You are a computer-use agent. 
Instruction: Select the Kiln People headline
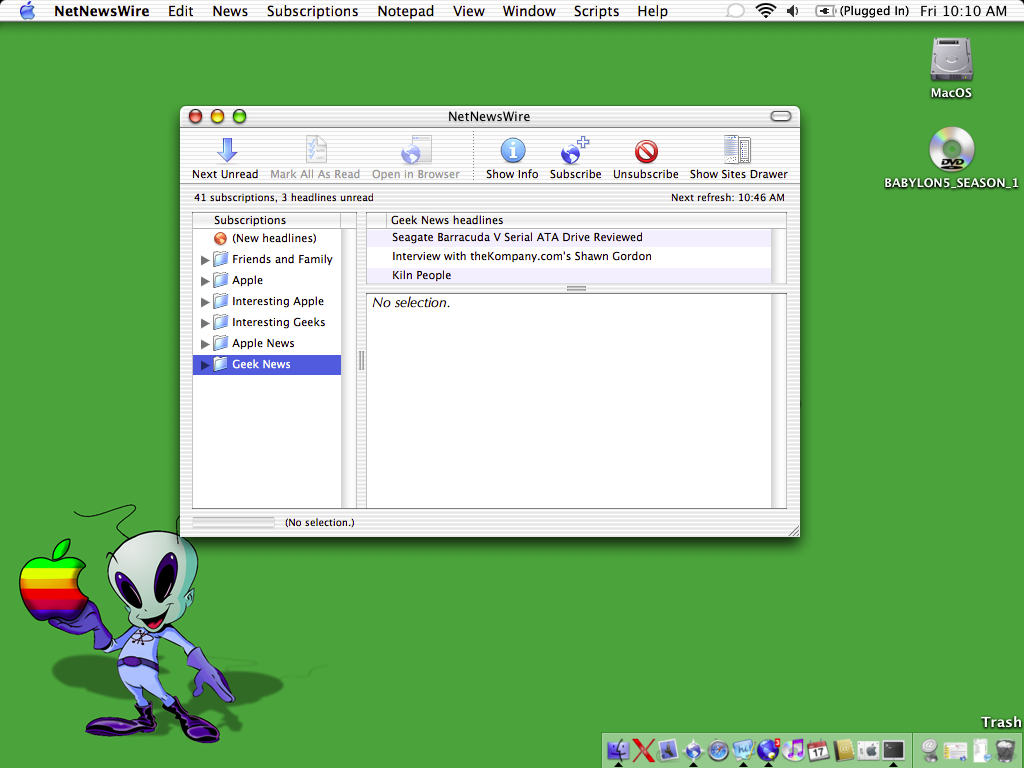(421, 275)
